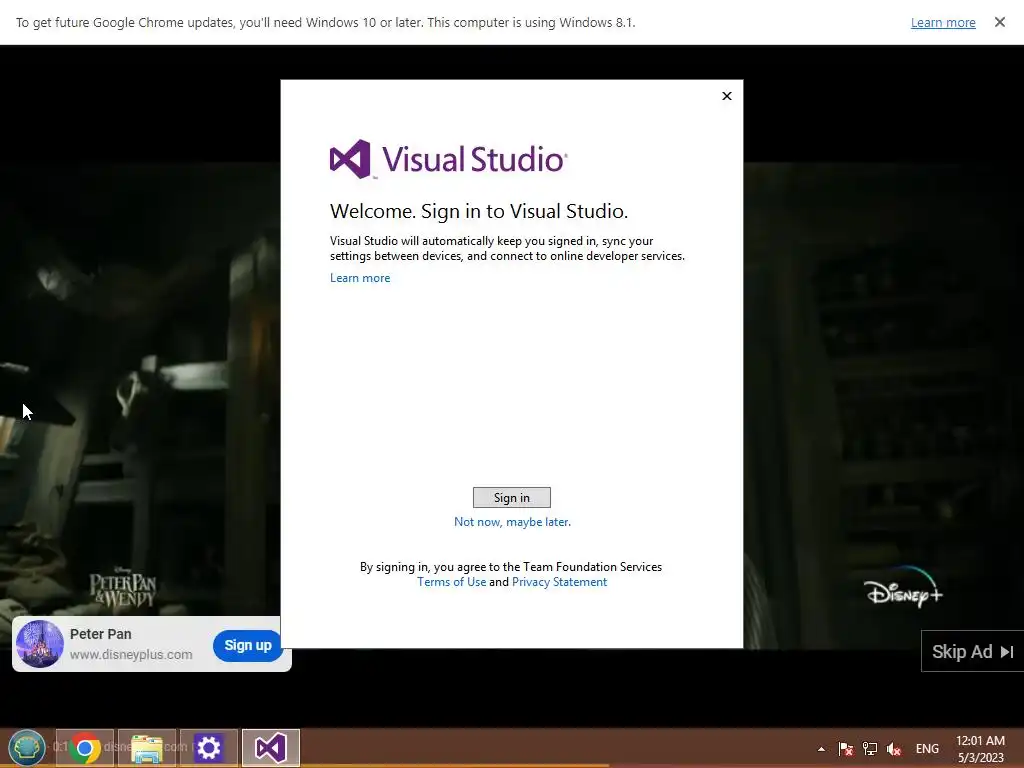The image size is (1024, 768).
Task: Open Learn more link in Visual Studio dialog
Action: pyautogui.click(x=360, y=278)
